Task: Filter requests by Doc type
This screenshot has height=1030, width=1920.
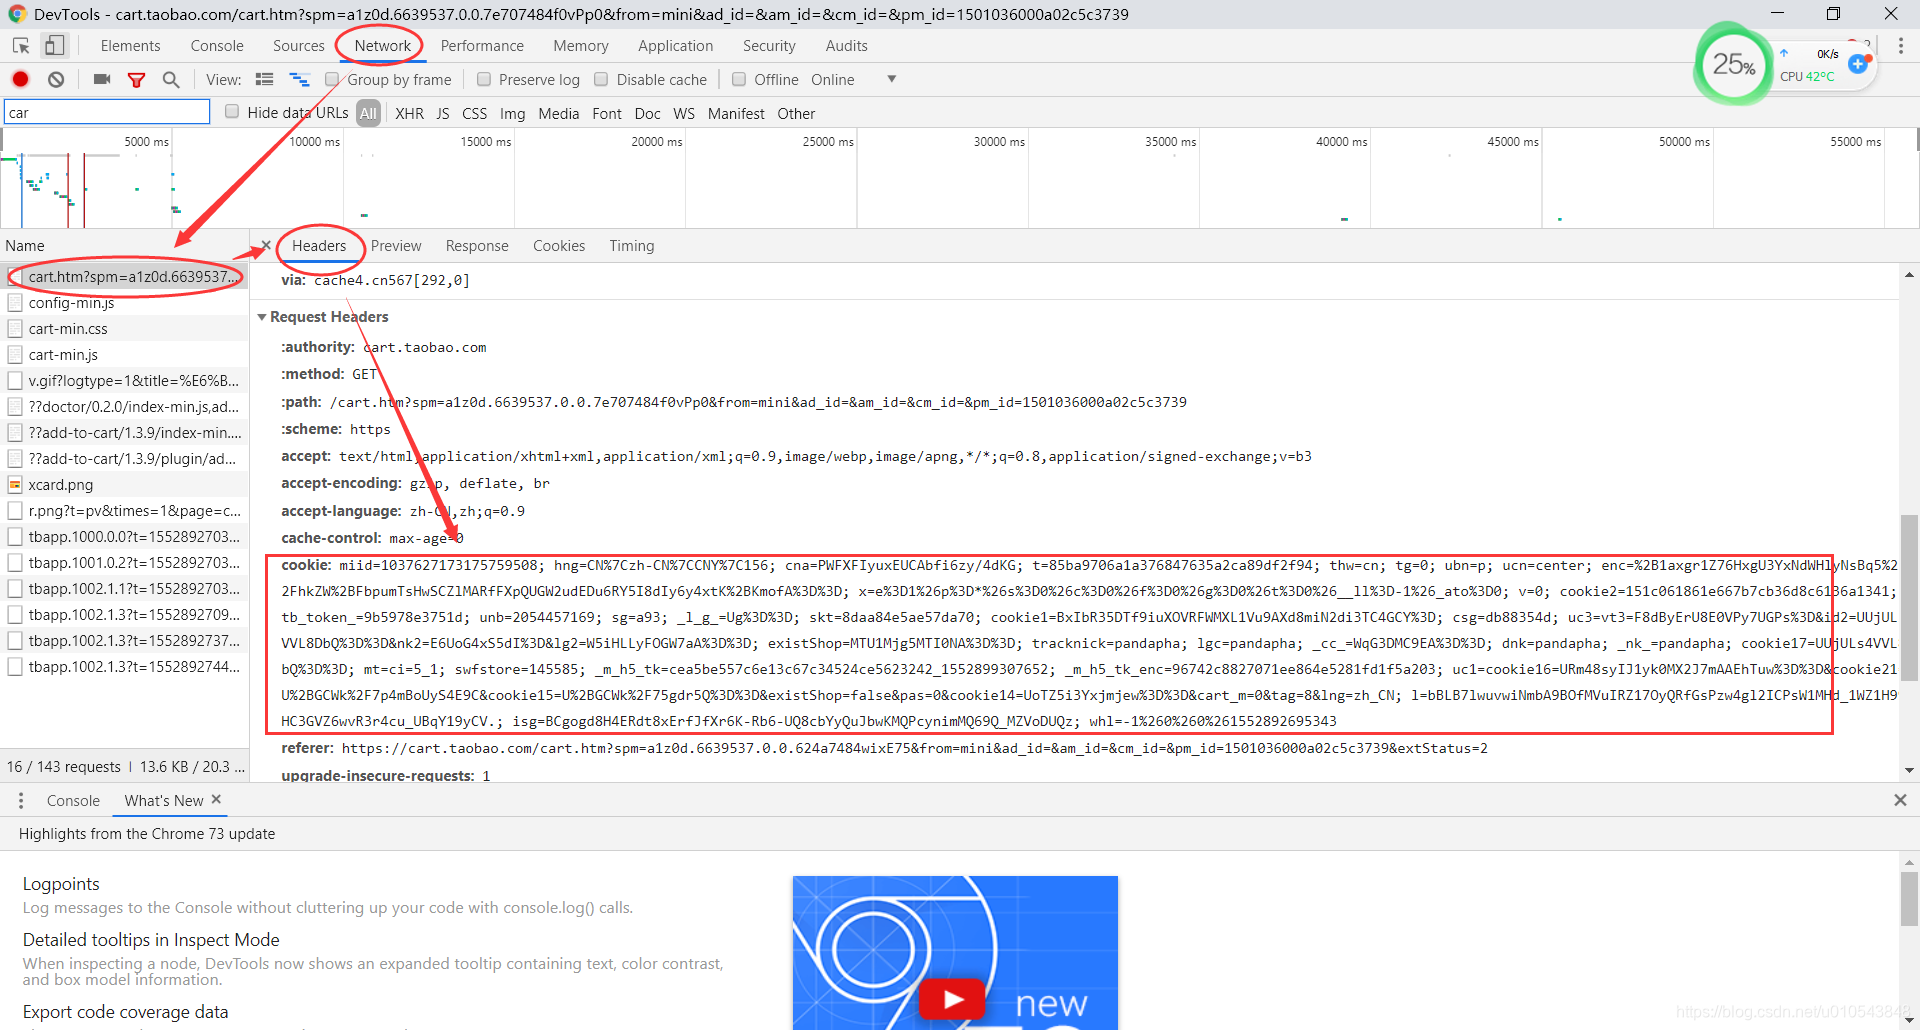Action: point(648,114)
